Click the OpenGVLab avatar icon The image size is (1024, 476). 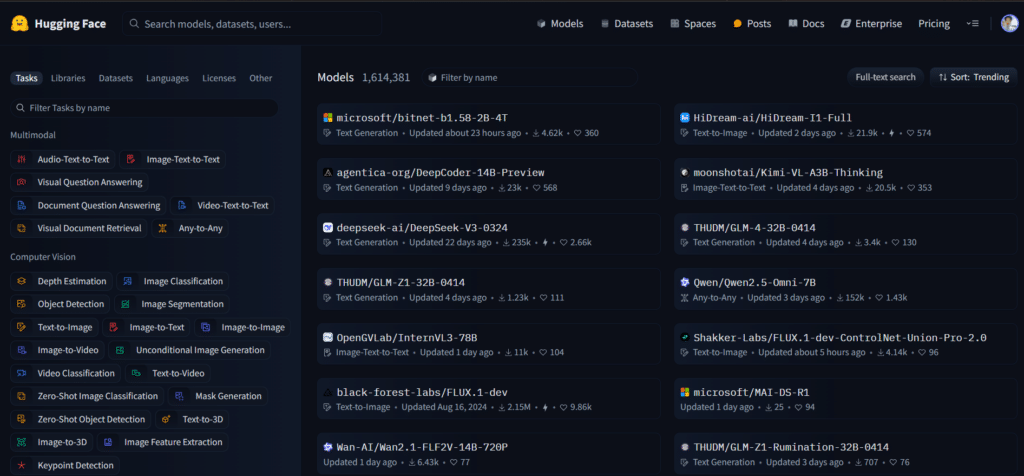click(x=327, y=337)
